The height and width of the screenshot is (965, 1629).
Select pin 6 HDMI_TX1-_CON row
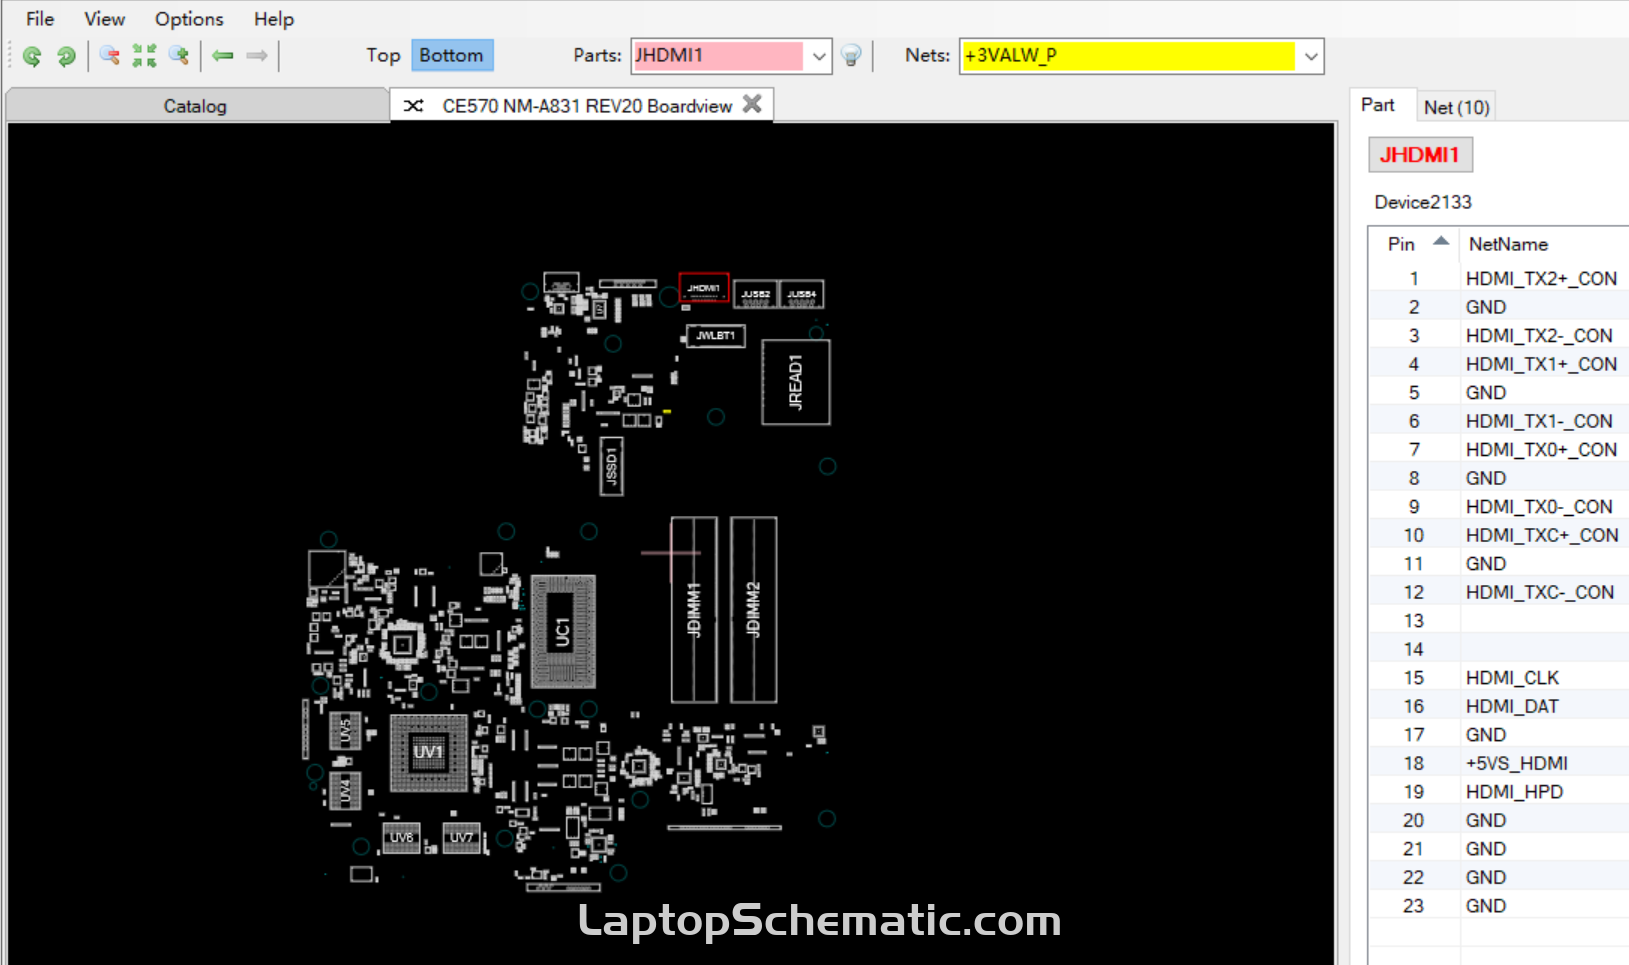pyautogui.click(x=1499, y=421)
